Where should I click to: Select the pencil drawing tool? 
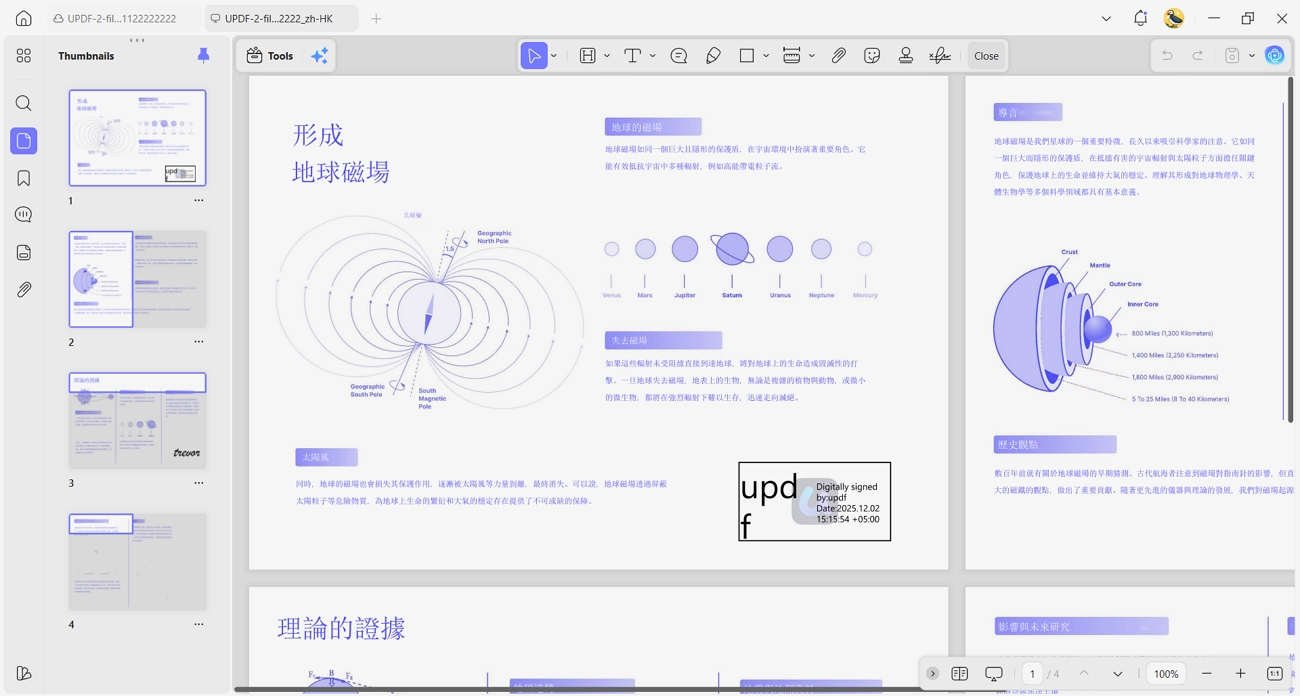[x=713, y=56]
